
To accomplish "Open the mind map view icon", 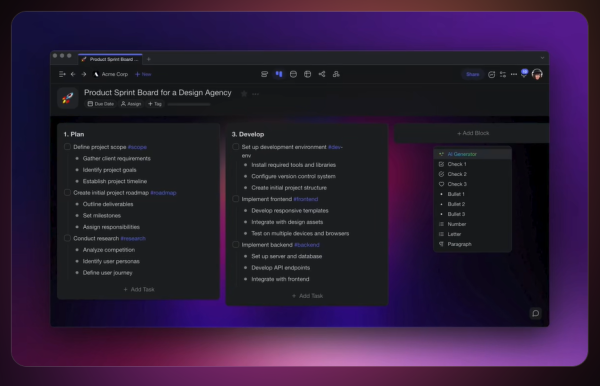I will 322,74.
